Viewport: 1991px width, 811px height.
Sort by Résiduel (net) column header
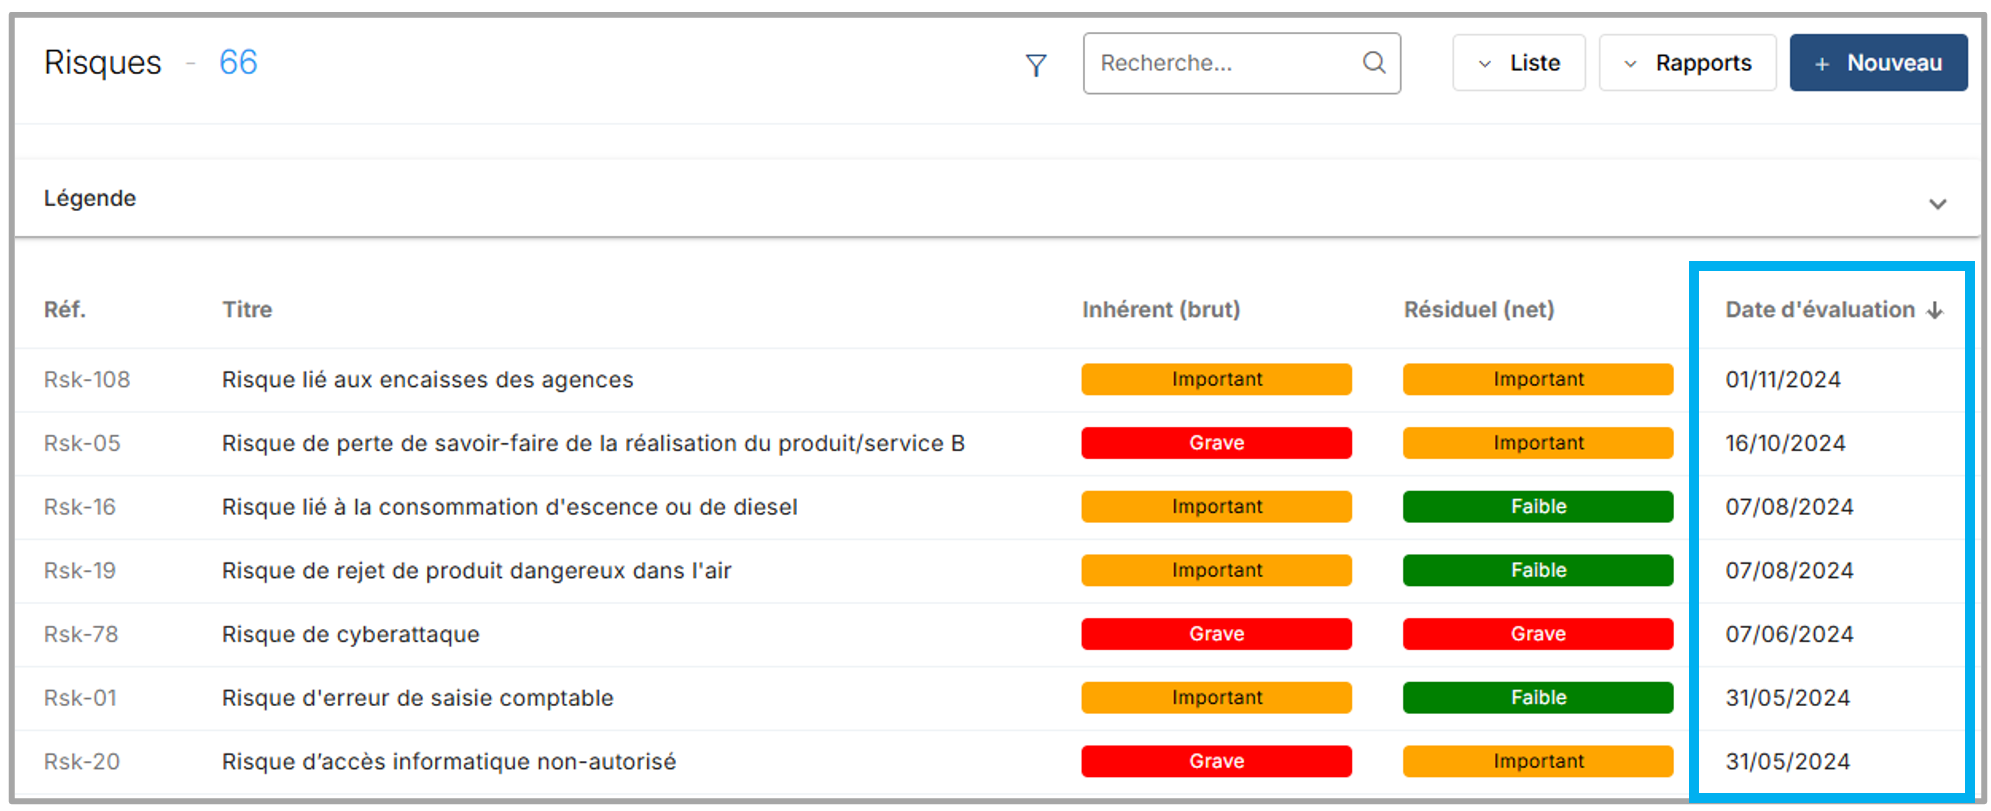1478,310
